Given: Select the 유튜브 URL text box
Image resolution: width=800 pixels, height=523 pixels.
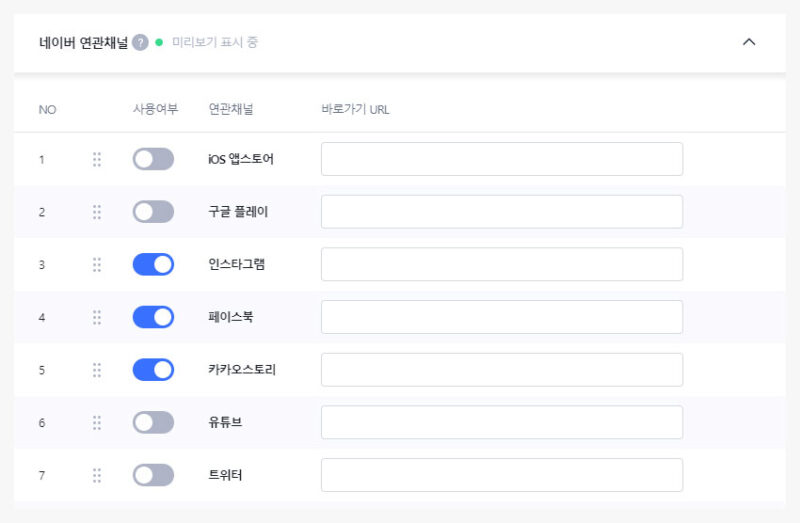Looking at the screenshot, I should [501, 422].
